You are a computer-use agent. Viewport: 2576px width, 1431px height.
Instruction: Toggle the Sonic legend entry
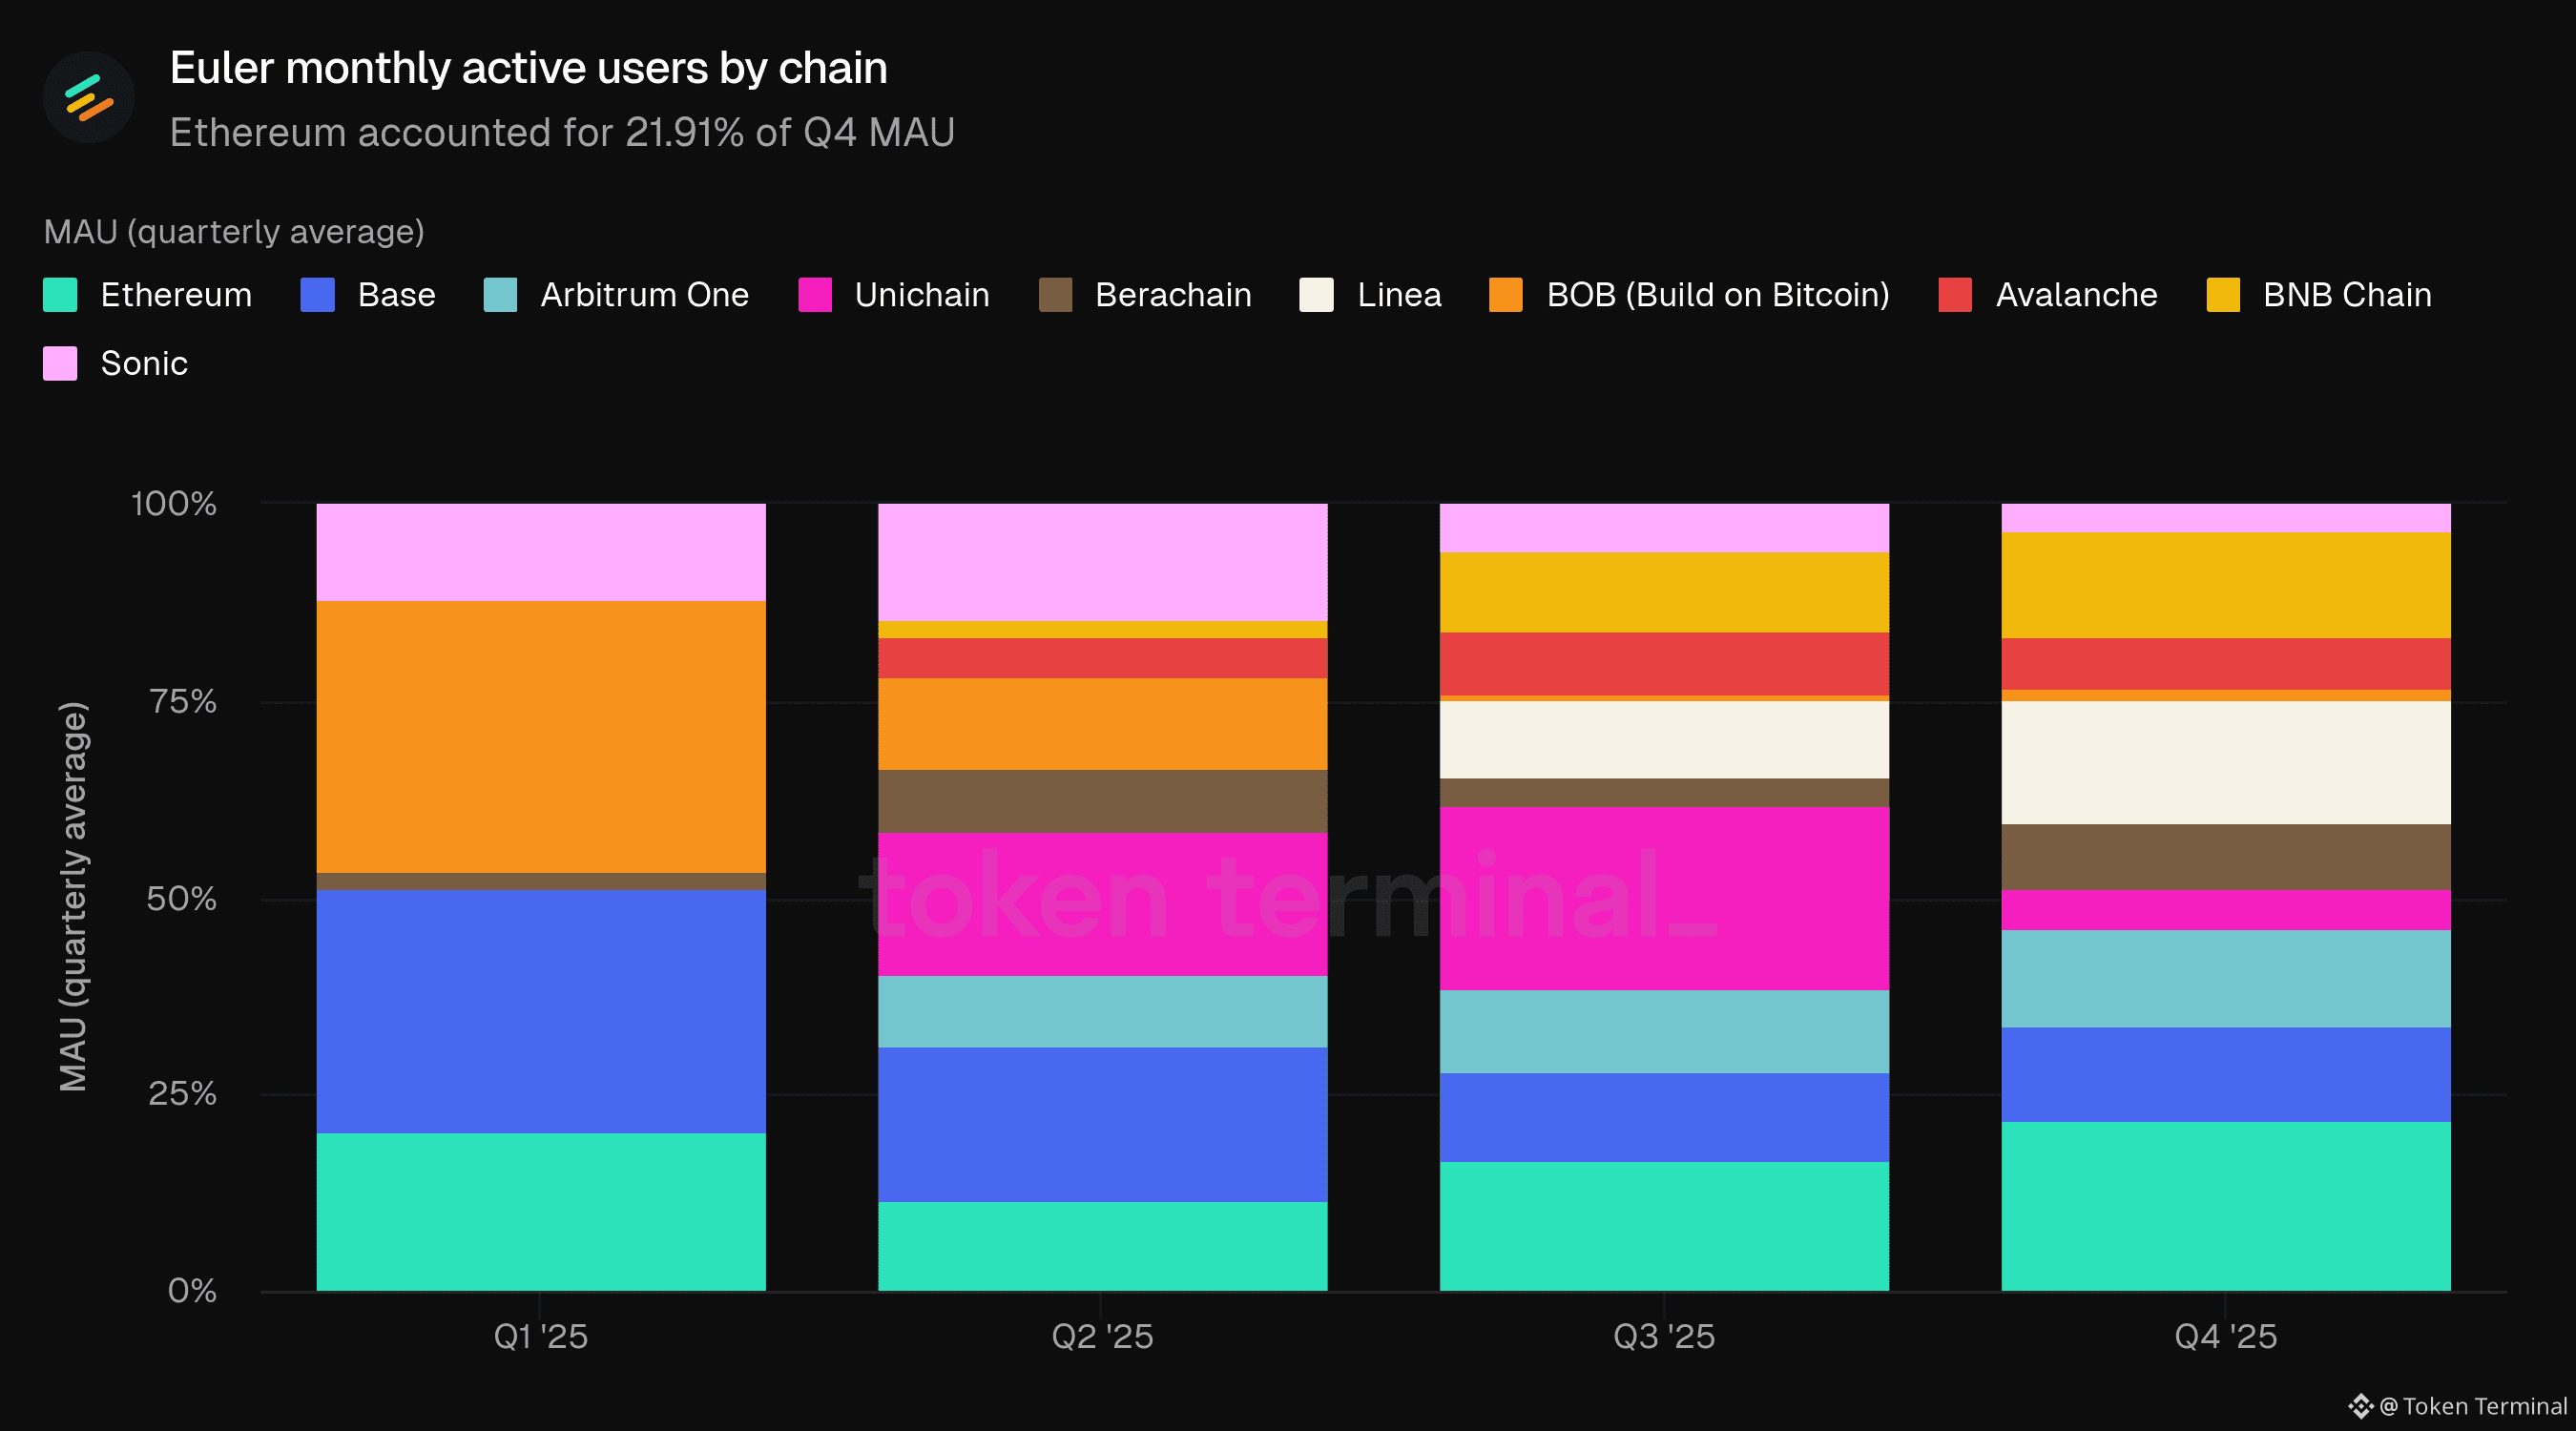click(115, 363)
